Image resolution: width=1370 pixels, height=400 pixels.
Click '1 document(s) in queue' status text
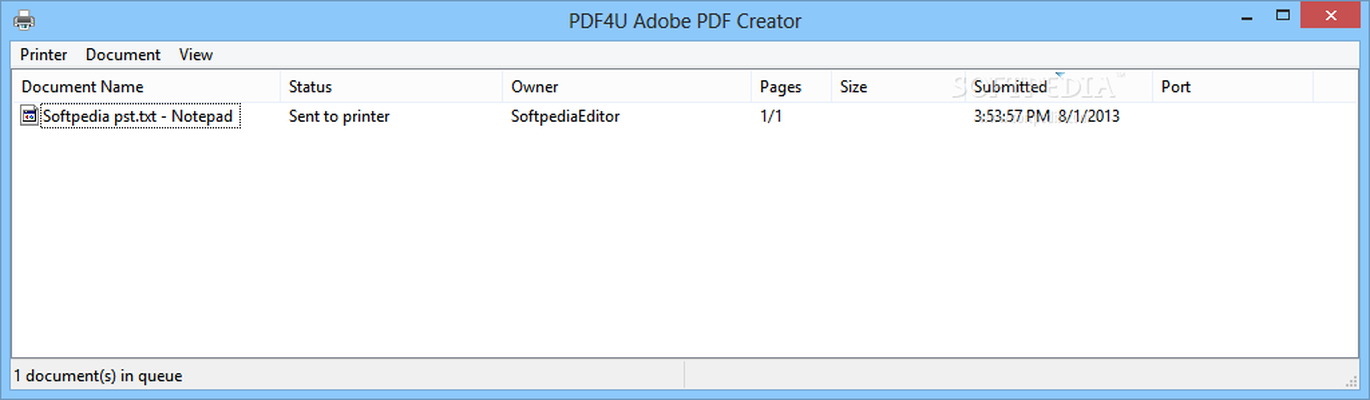(x=98, y=376)
